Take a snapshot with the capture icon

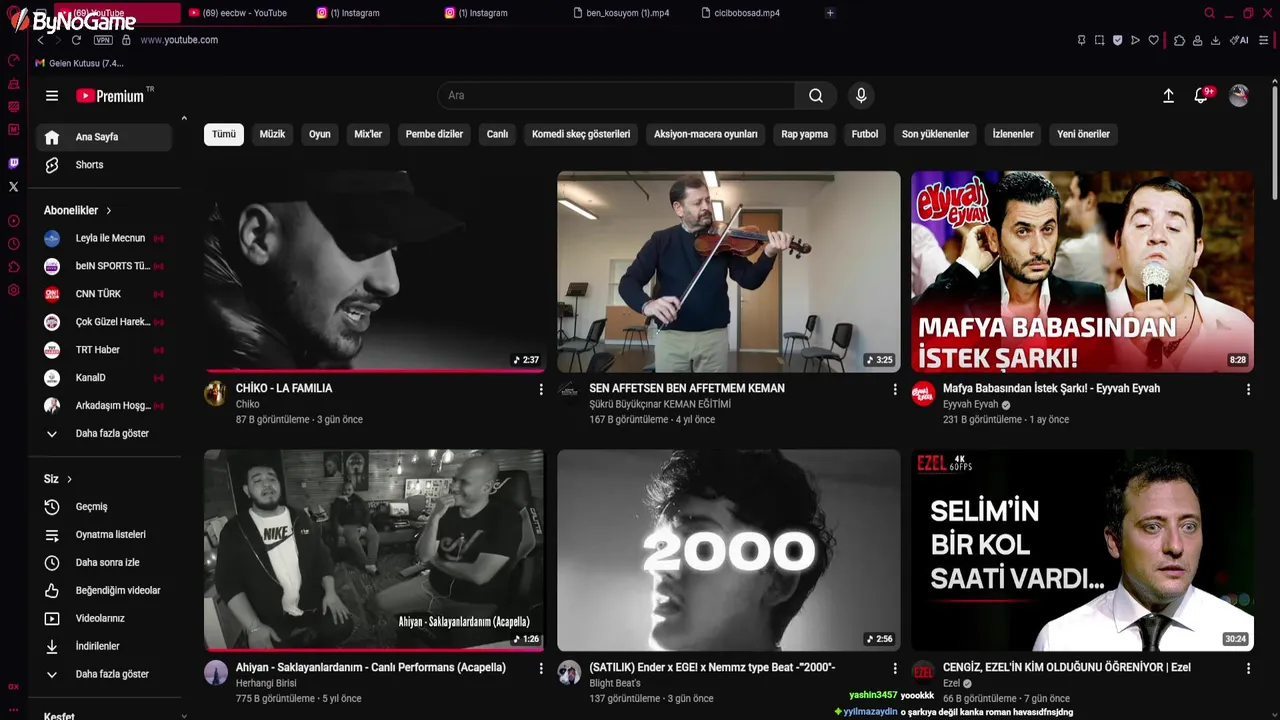coord(1099,40)
